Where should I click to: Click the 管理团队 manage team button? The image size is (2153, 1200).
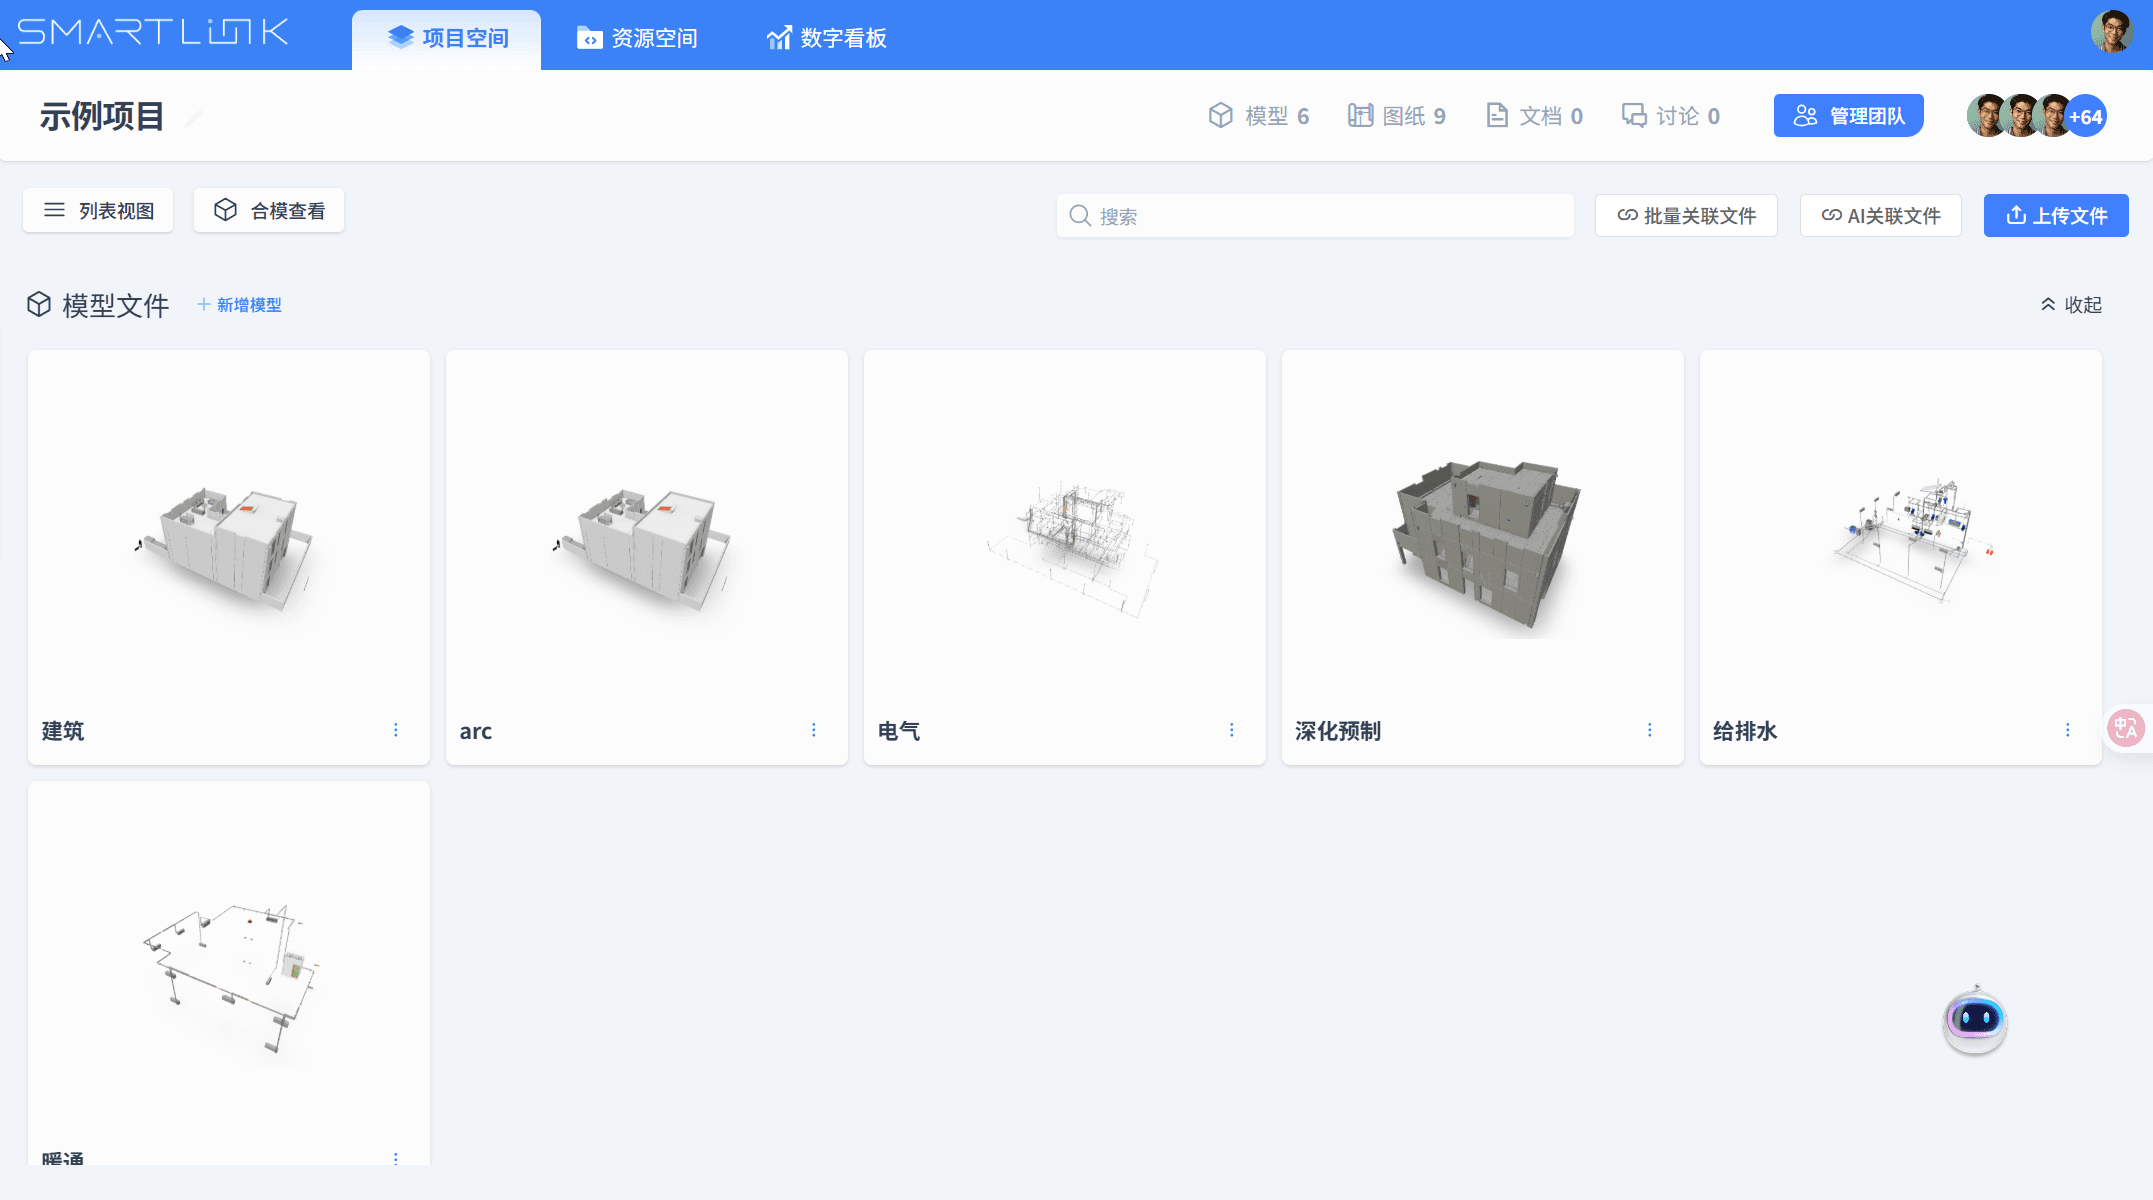pos(1848,115)
